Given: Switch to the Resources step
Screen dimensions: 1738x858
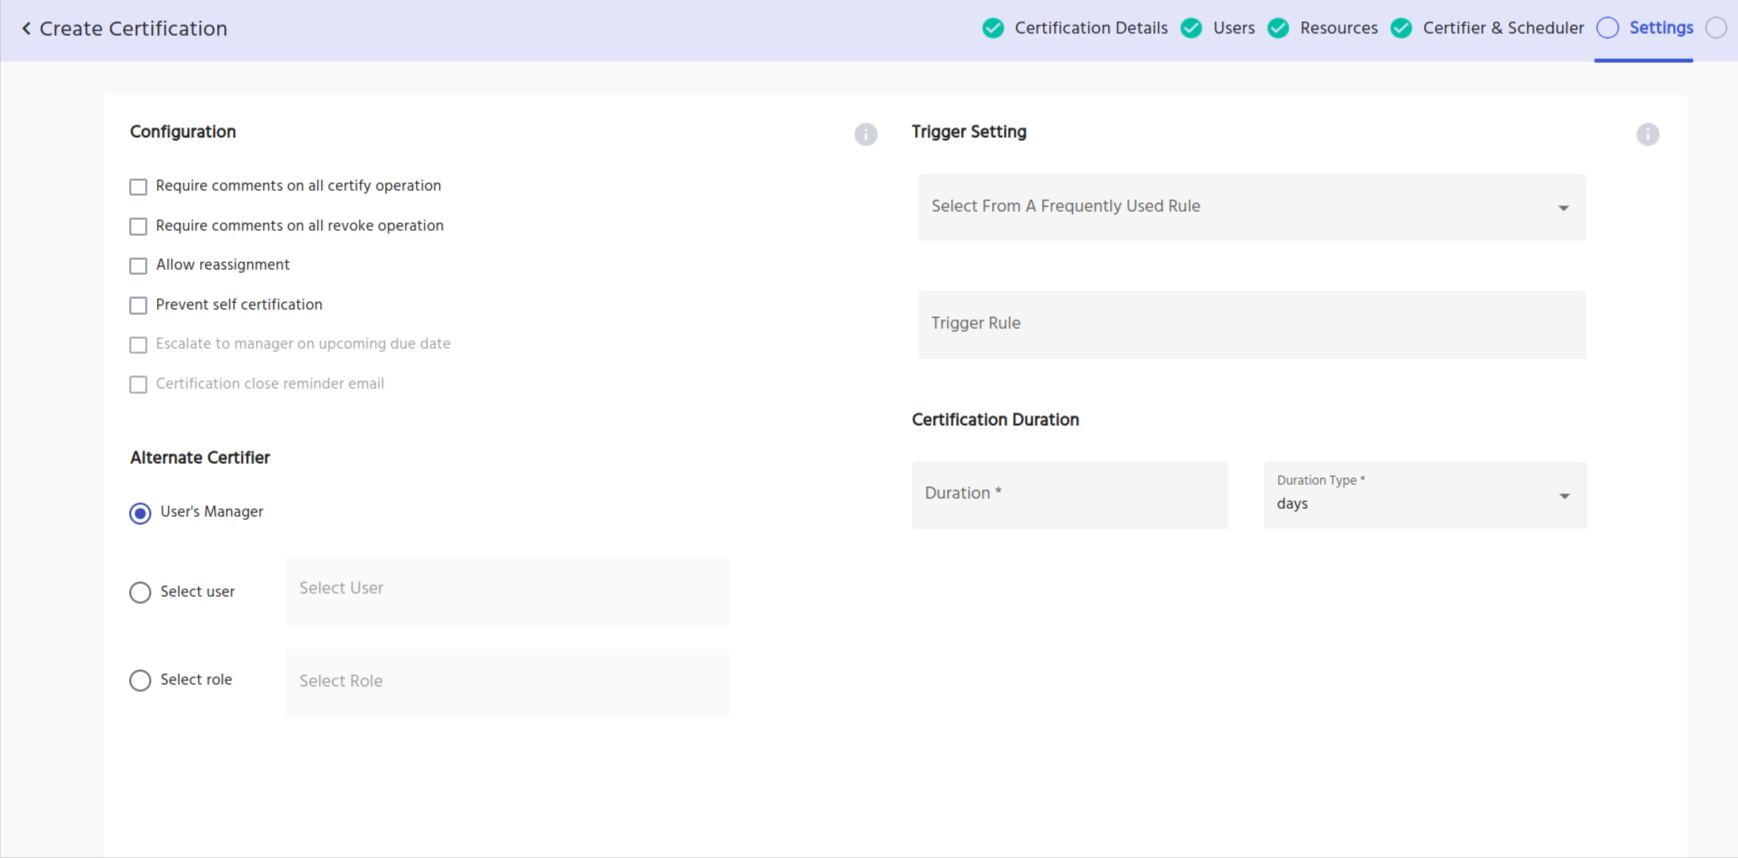Looking at the screenshot, I should pyautogui.click(x=1338, y=28).
